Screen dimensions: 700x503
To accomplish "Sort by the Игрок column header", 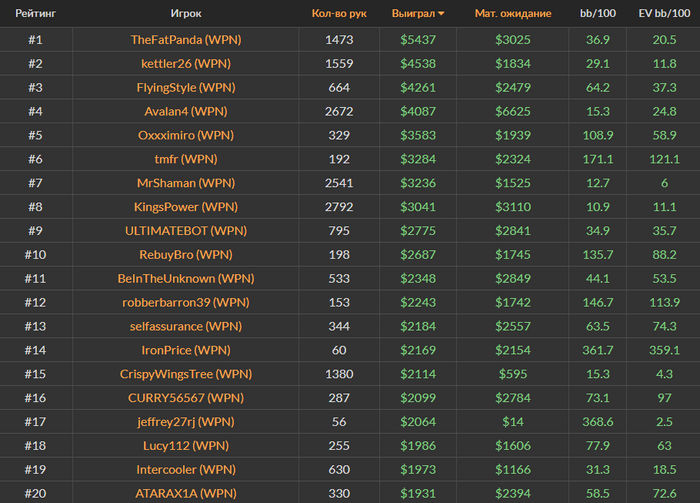I will 186,14.
